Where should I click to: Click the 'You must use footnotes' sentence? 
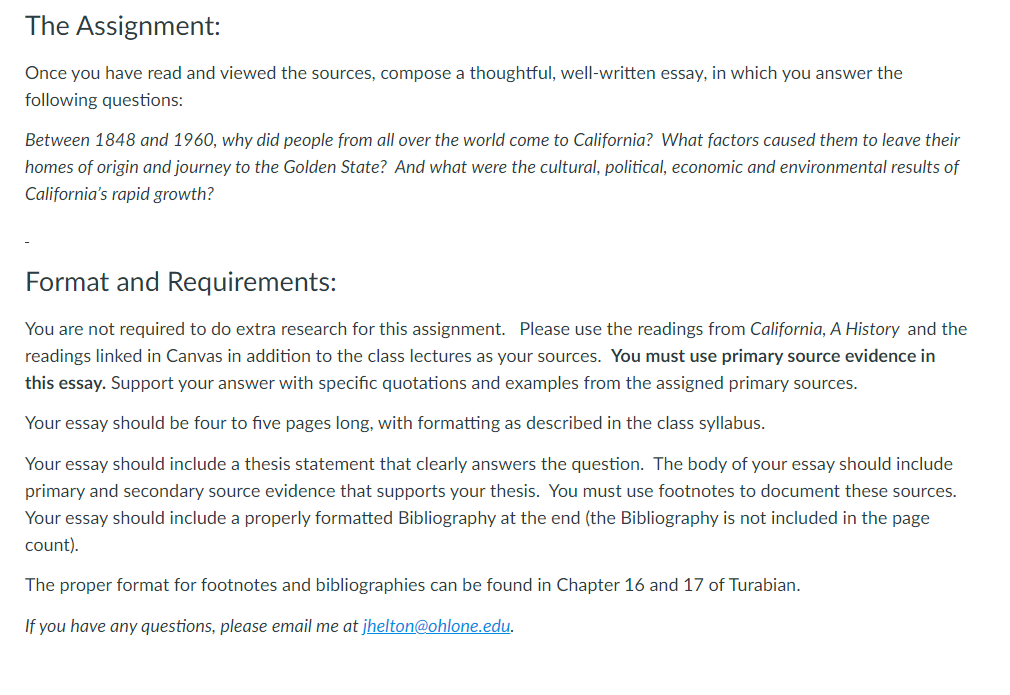point(752,491)
